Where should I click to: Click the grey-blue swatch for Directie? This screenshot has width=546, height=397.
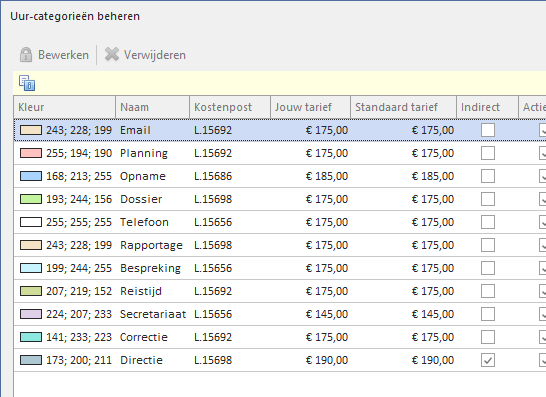pos(31,360)
